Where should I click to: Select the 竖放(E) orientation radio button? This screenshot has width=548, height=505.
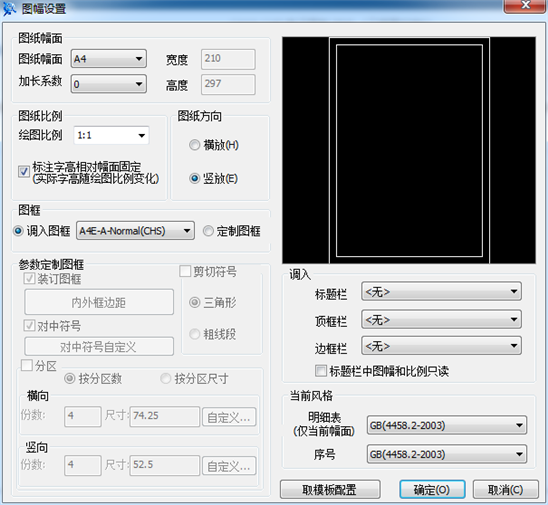pos(194,178)
